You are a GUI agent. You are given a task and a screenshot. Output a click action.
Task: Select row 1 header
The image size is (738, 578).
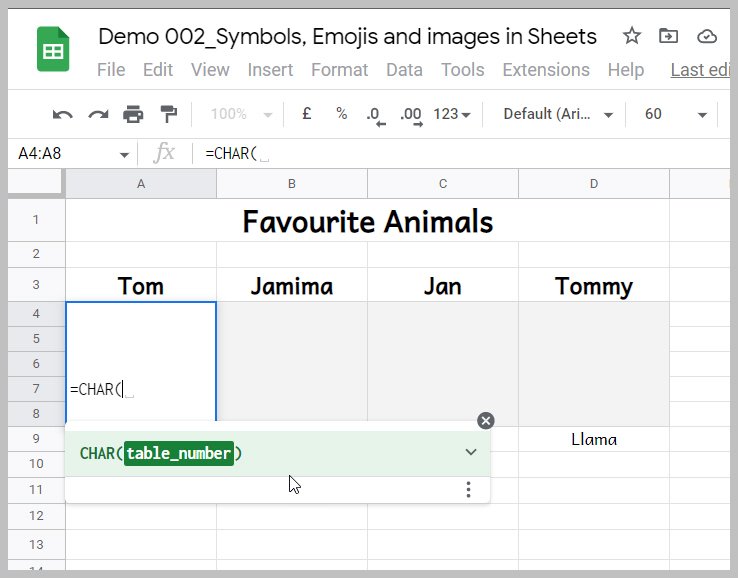pos(36,220)
